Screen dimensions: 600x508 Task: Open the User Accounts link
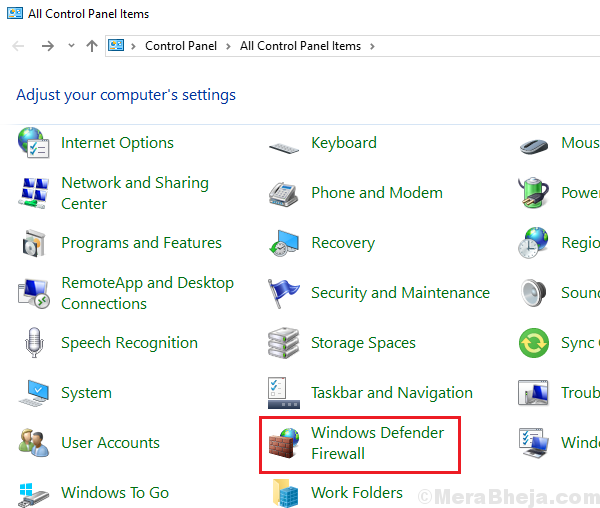click(111, 443)
